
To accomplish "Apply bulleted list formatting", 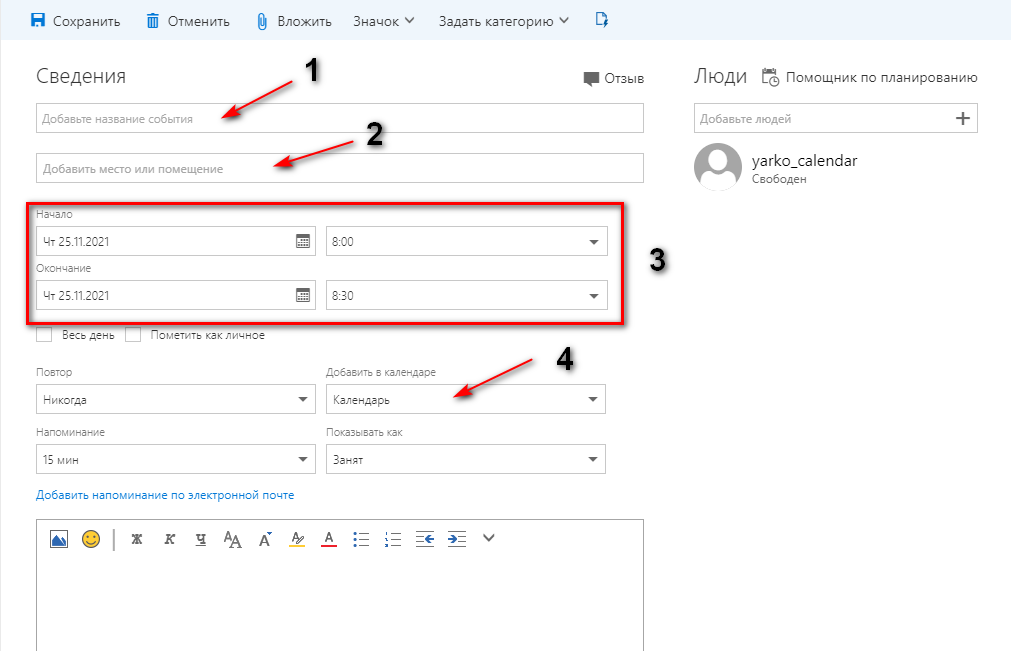I will click(361, 539).
